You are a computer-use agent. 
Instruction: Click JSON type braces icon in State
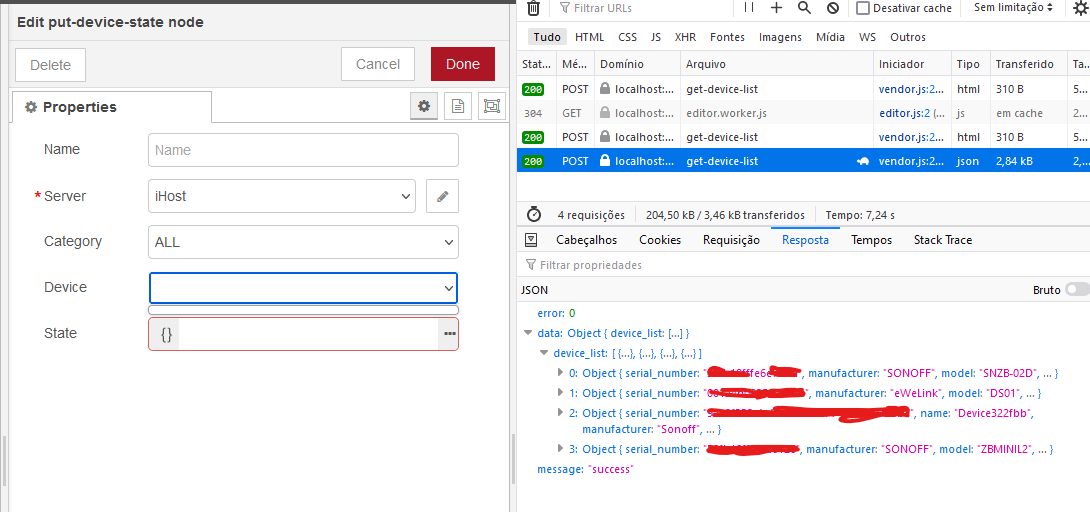pyautogui.click(x=166, y=334)
